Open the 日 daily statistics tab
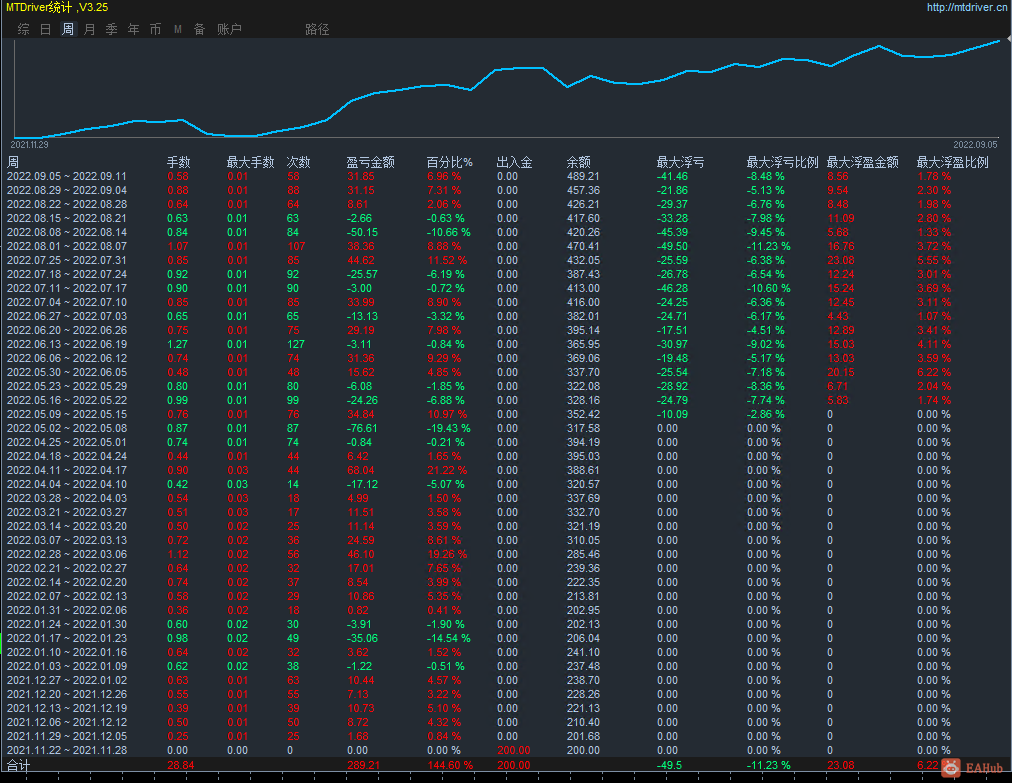Image resolution: width=1012 pixels, height=783 pixels. (45, 29)
